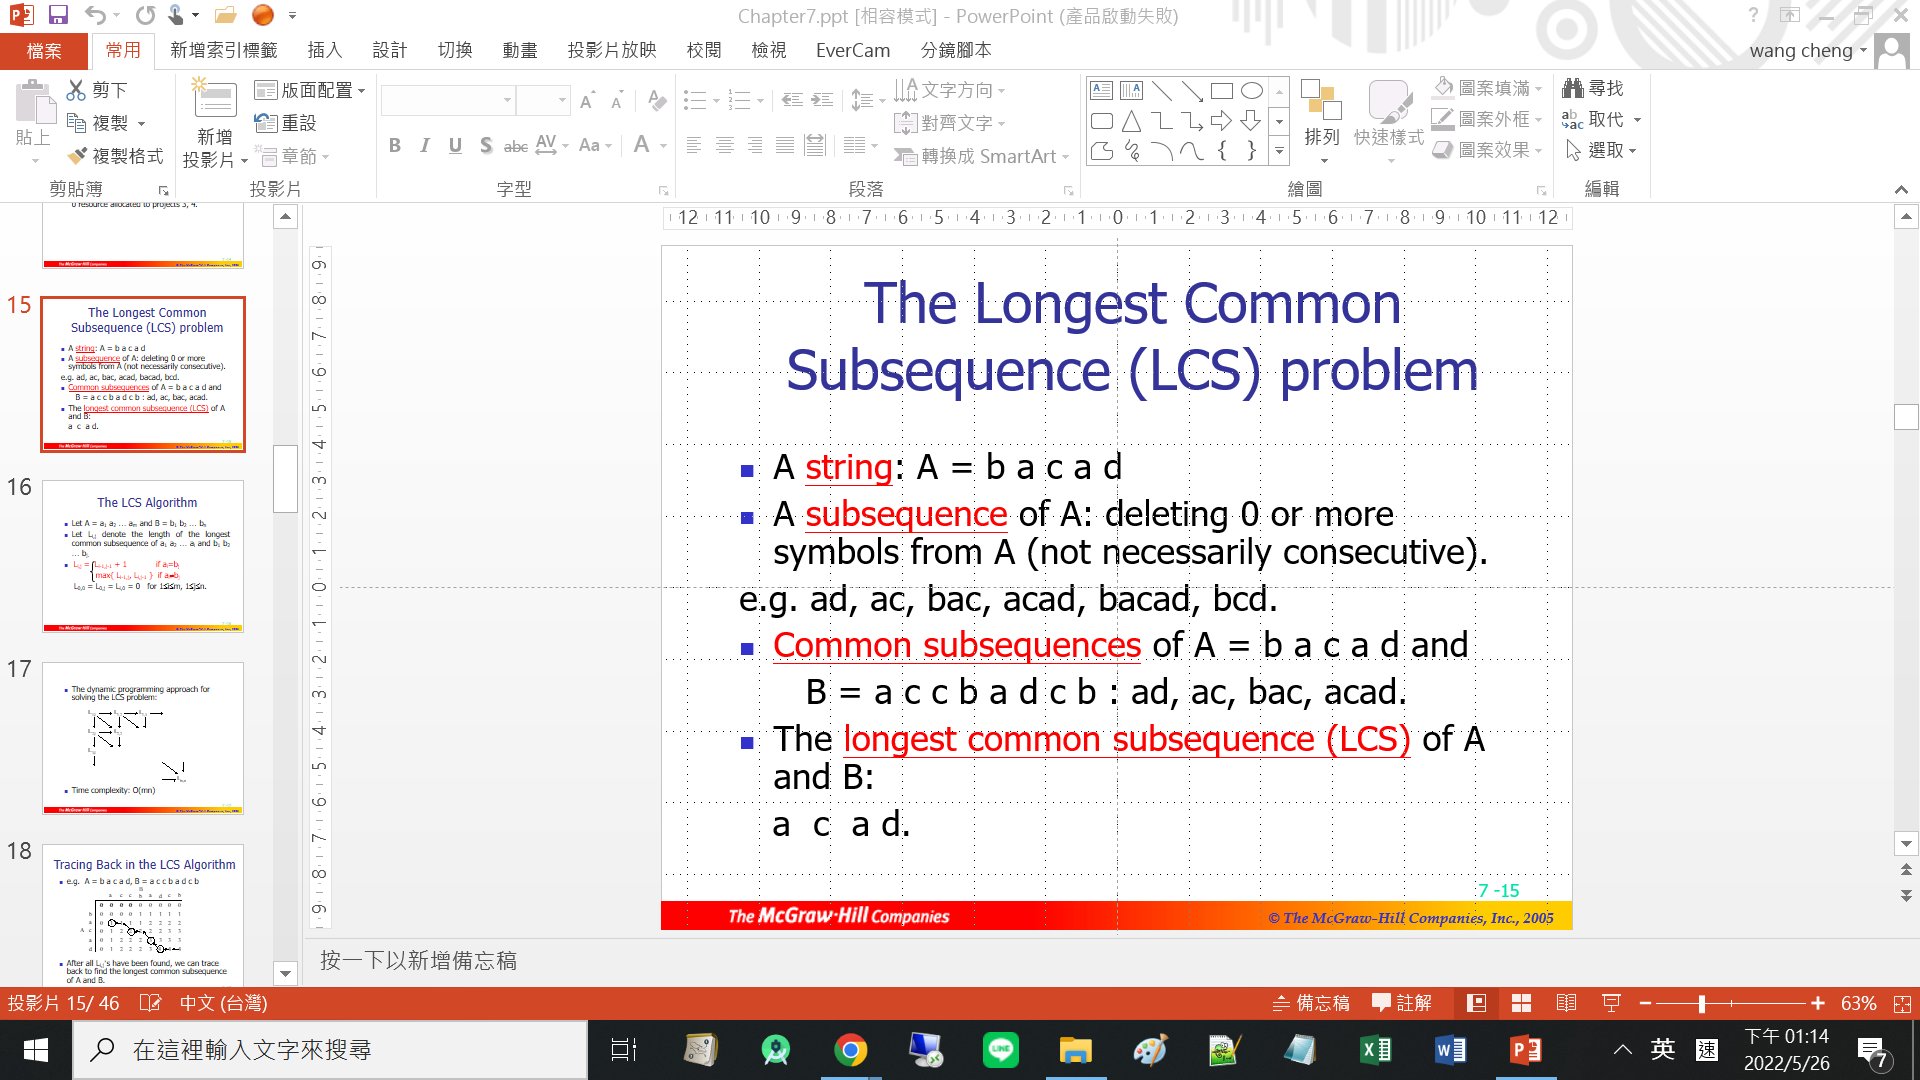Click the Windows search box on taskbar
Viewport: 1920px width, 1080px height.
[x=330, y=1050]
